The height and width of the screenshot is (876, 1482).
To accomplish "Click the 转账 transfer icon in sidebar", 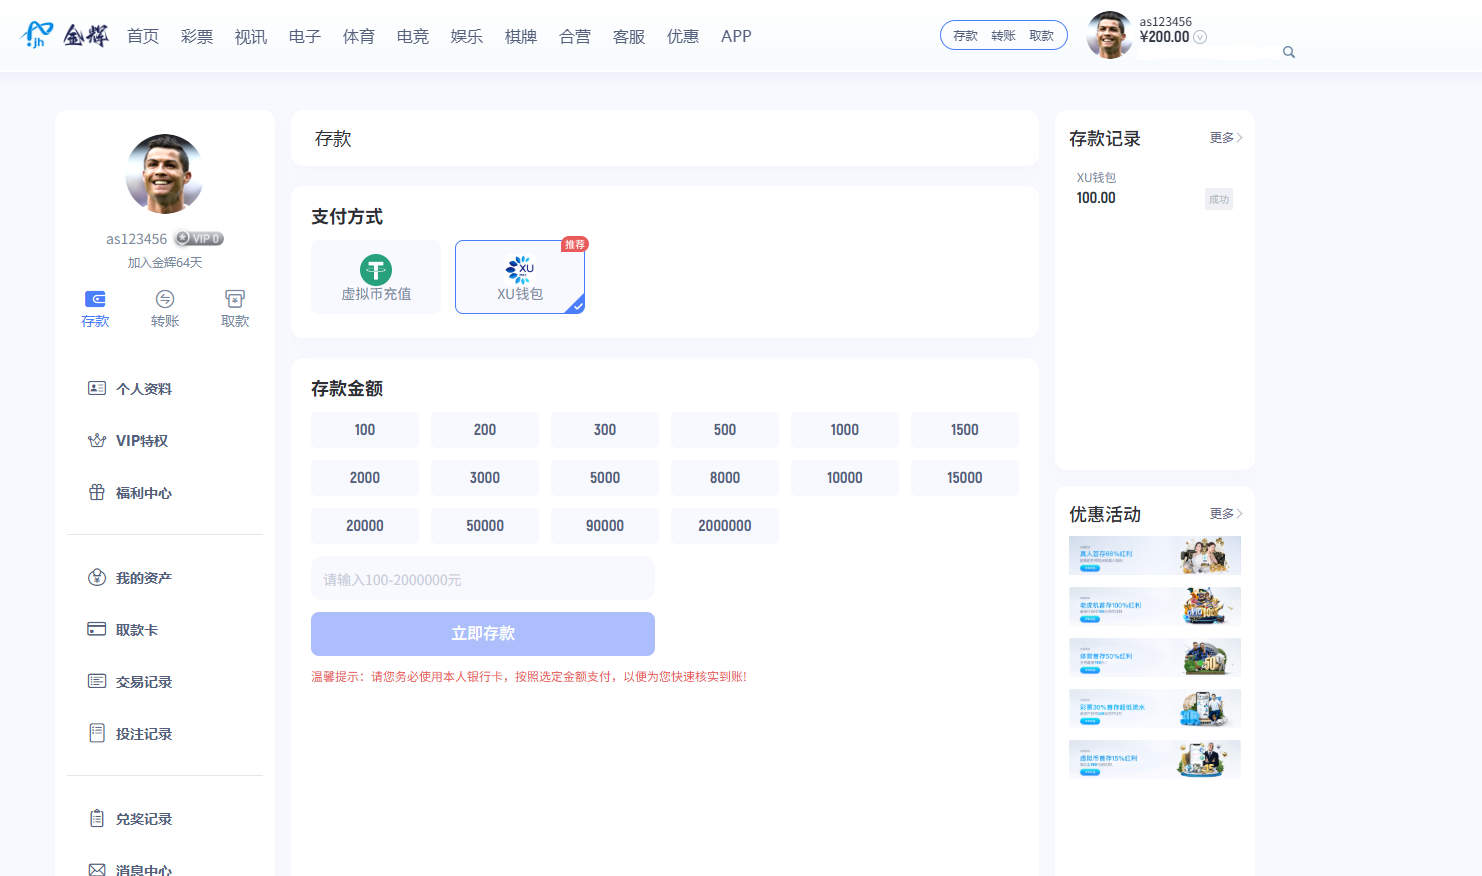I will tap(165, 299).
